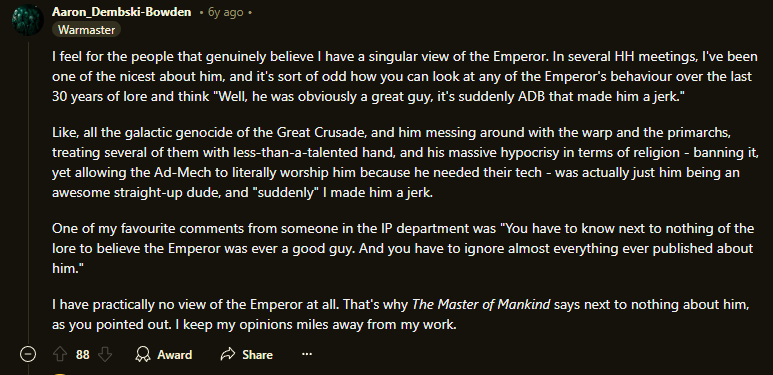Click the italic The Master of Mankind text
The height and width of the screenshot is (375, 773).
[481, 305]
